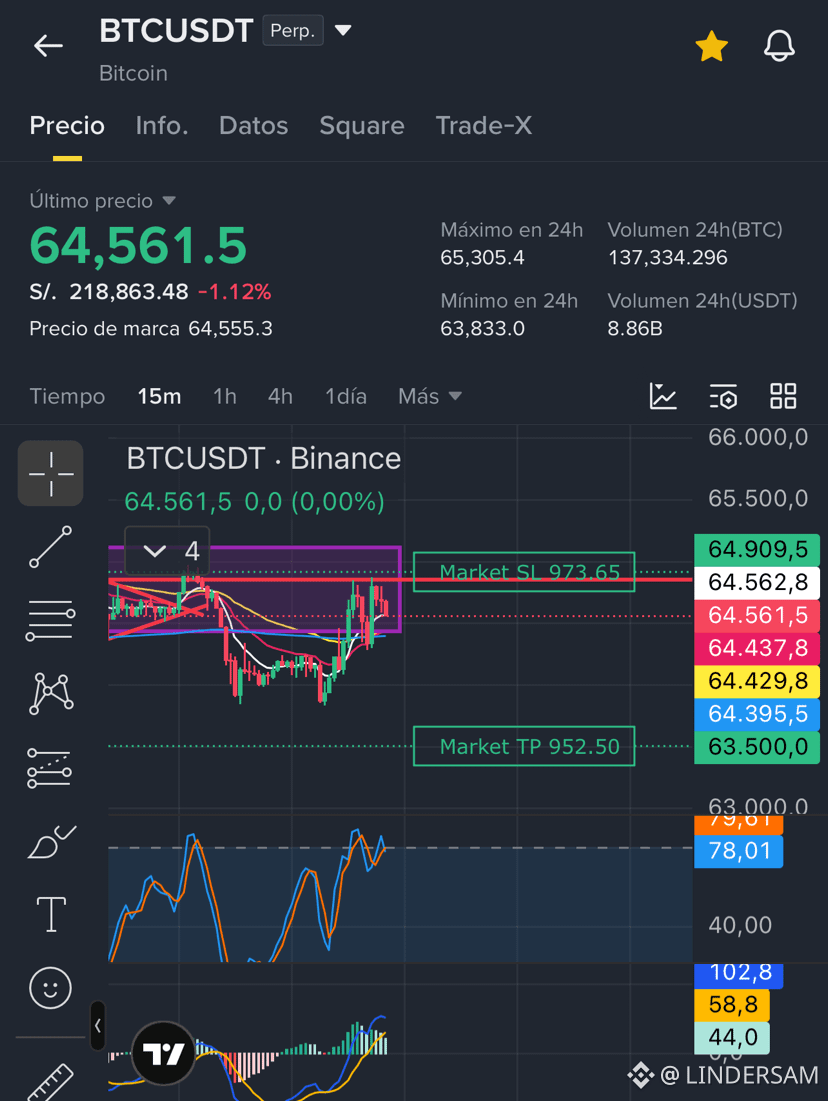Toggle the favorite star for BTCUSDT

[x=711, y=46]
